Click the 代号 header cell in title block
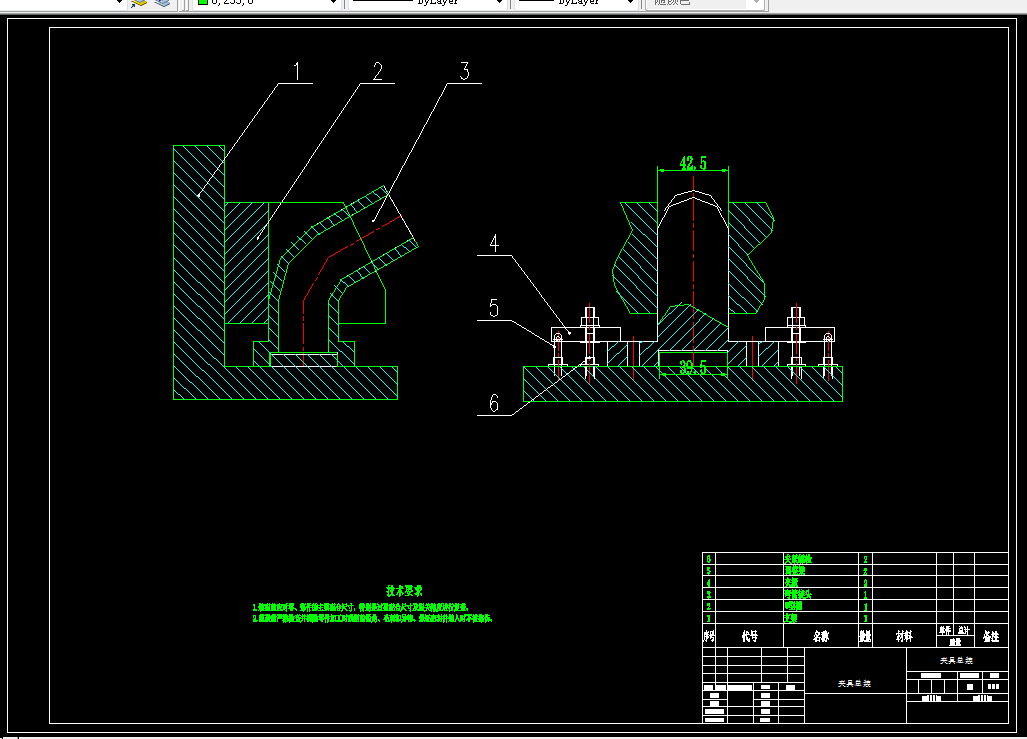This screenshot has height=739, width=1027. point(749,635)
